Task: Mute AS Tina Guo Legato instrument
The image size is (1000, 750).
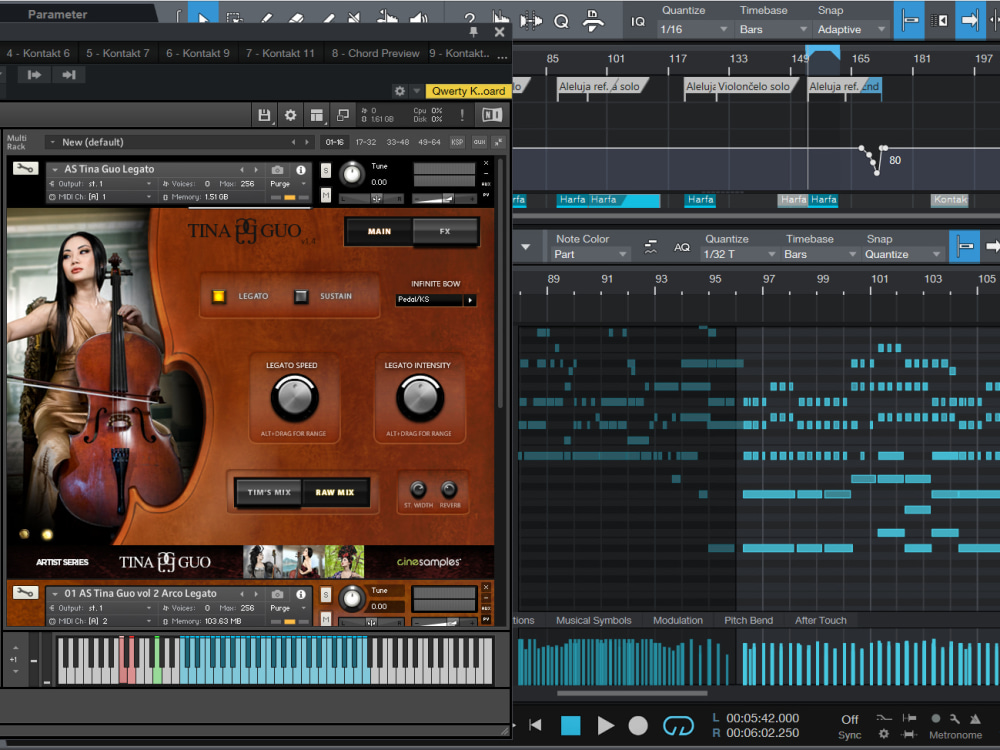Action: tap(326, 195)
